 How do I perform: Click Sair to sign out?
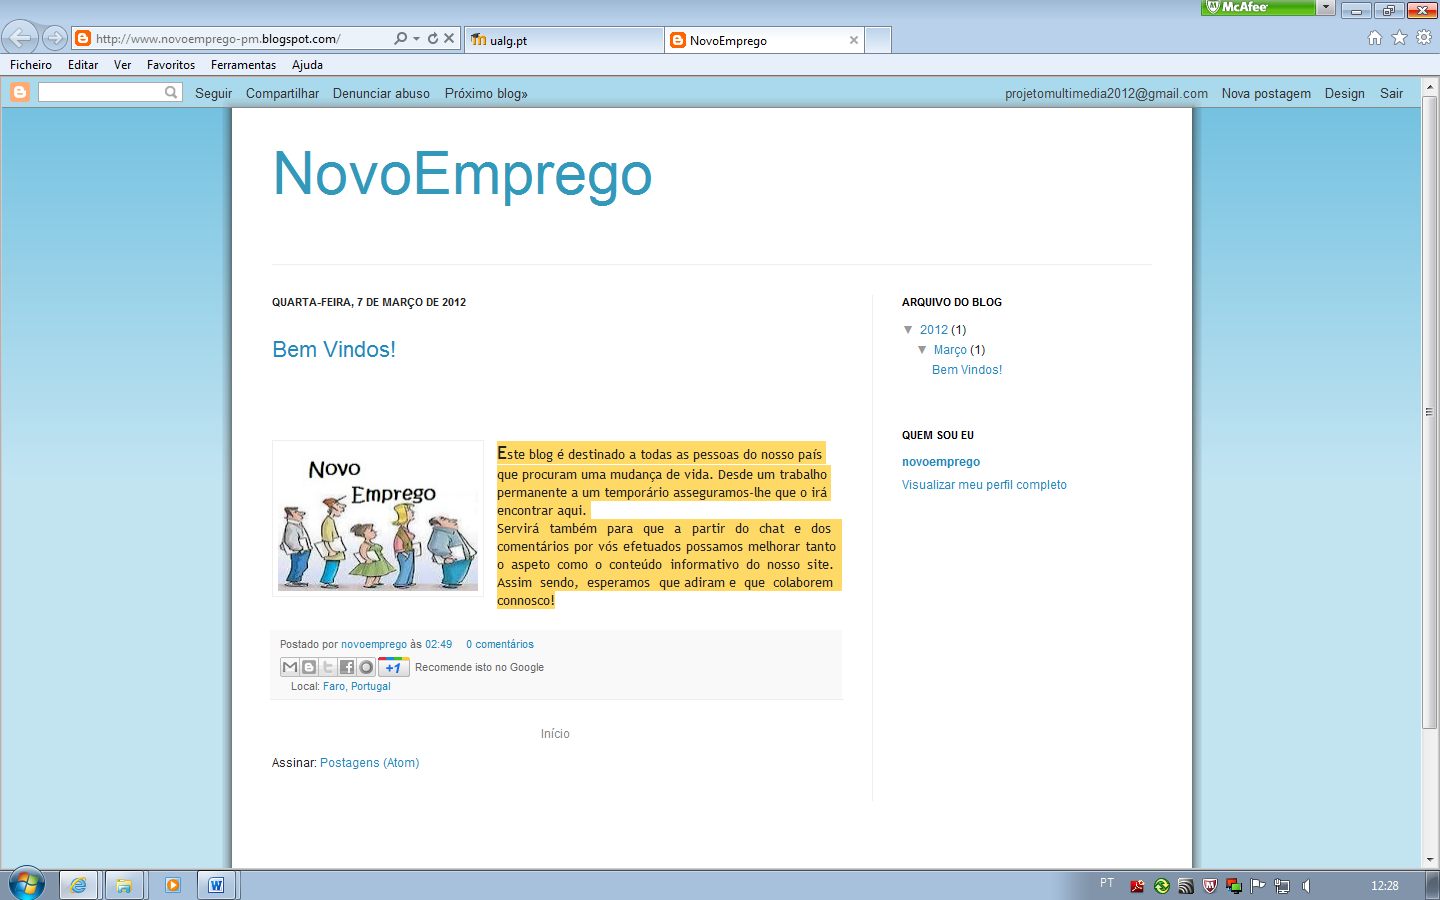(x=1391, y=93)
